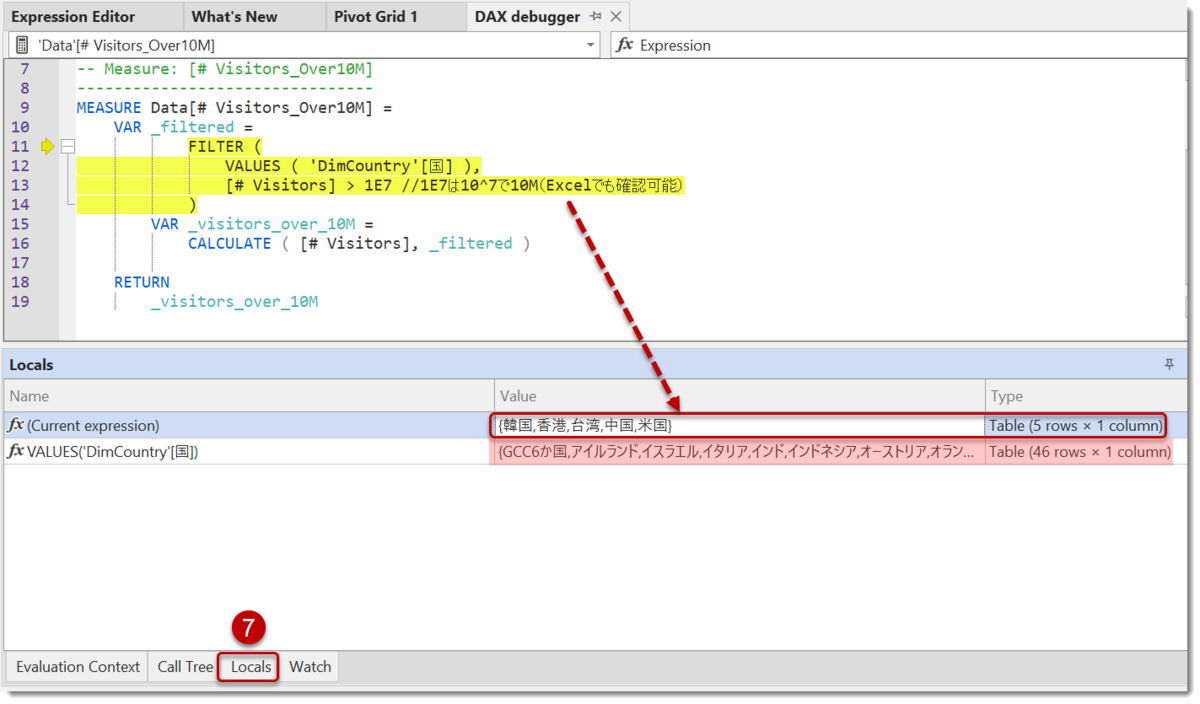The image size is (1200, 704).
Task: Click the value starting with GCC6か国
Action: pos(738,452)
